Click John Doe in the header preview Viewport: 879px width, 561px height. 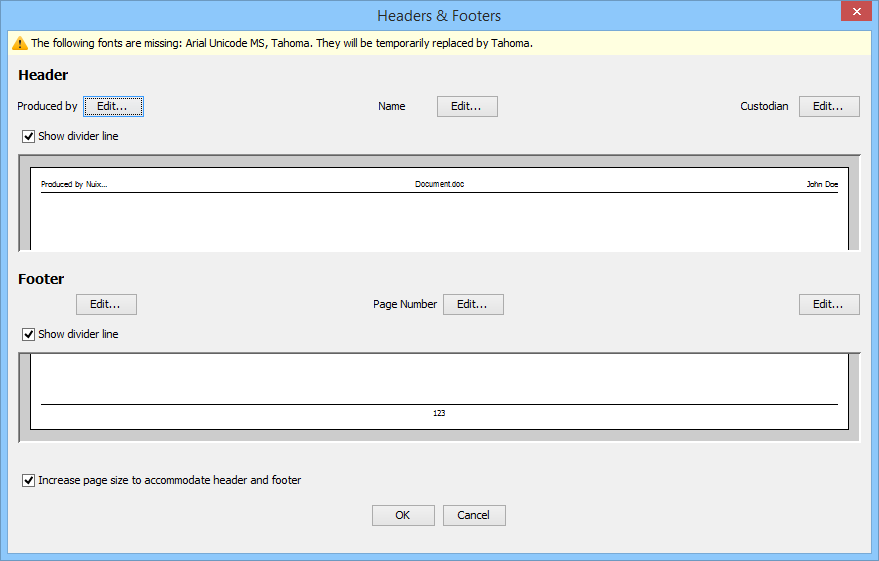coord(822,185)
